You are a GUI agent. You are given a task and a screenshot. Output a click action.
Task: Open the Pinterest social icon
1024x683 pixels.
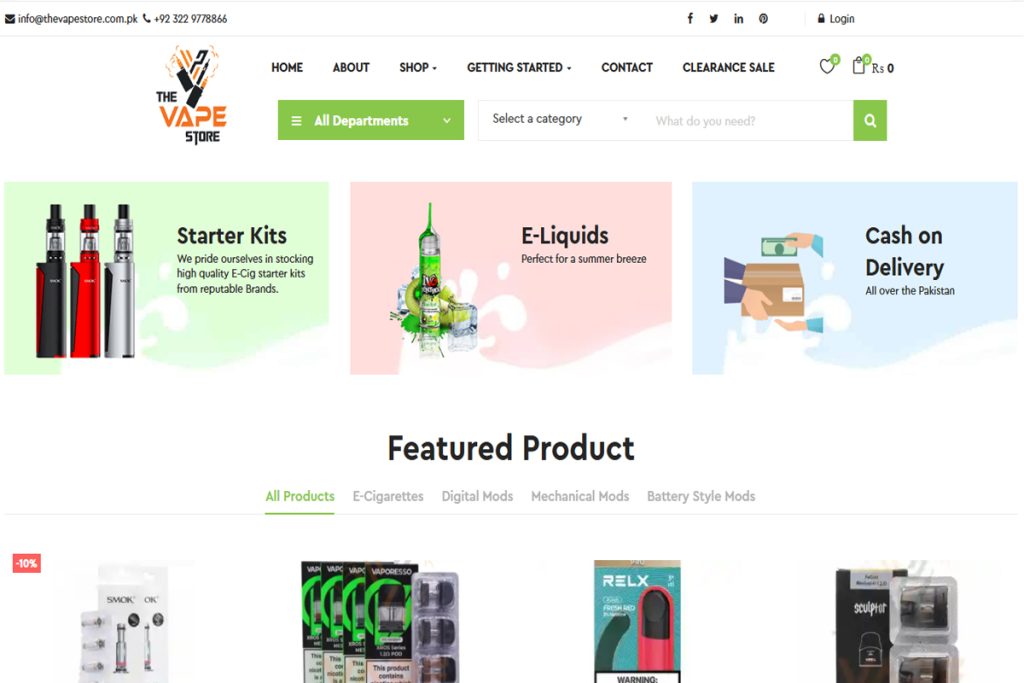pos(763,18)
